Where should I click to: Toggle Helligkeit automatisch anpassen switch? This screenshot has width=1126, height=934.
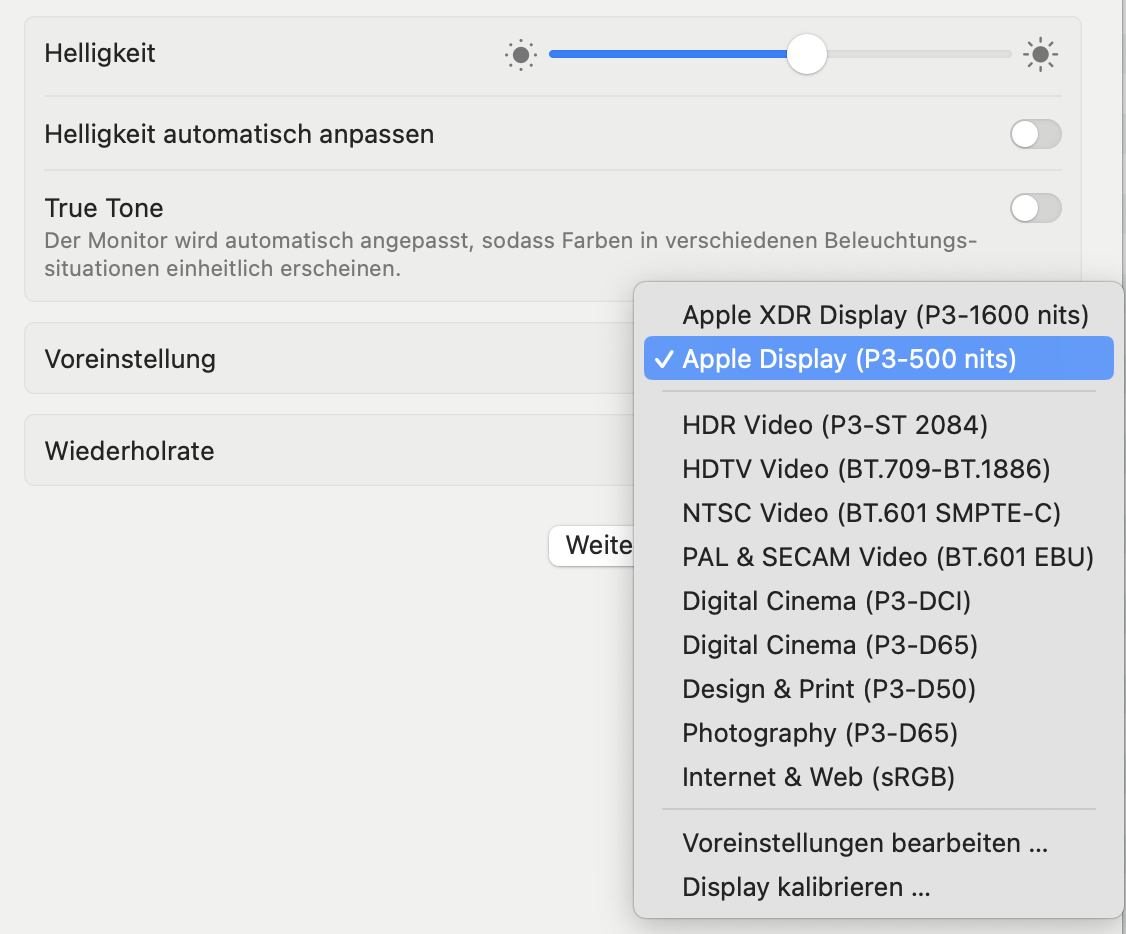point(1035,134)
